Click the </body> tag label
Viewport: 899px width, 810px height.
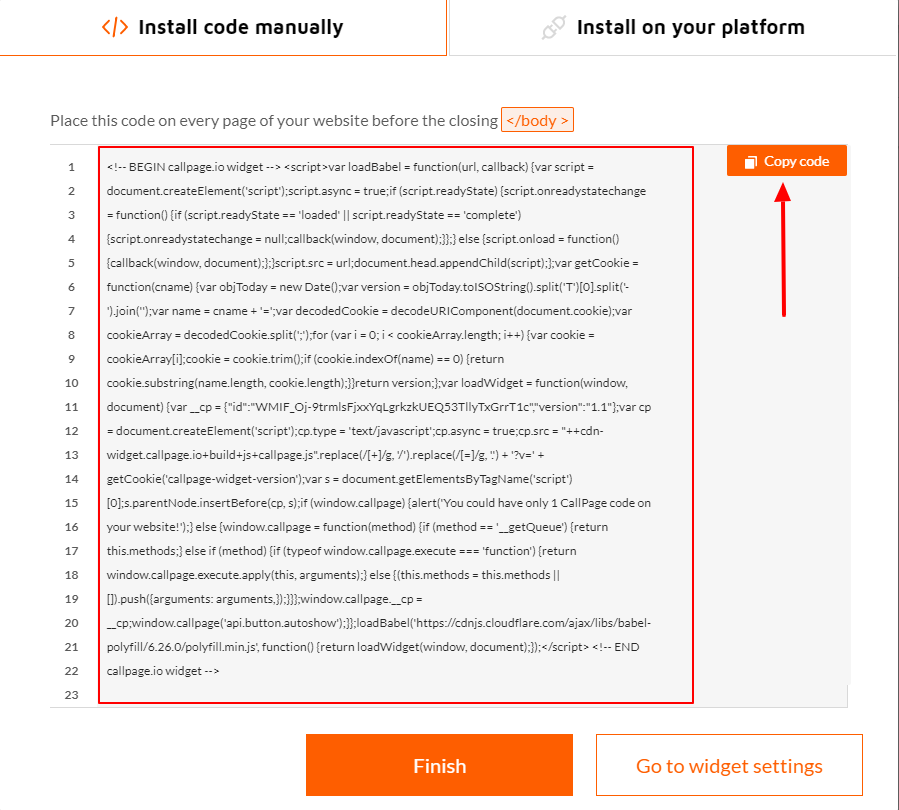tap(537, 121)
